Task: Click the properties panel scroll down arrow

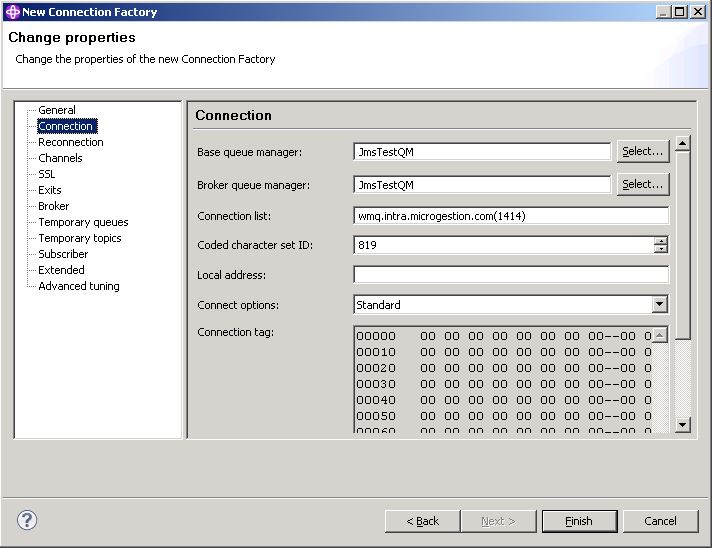Action: (682, 425)
